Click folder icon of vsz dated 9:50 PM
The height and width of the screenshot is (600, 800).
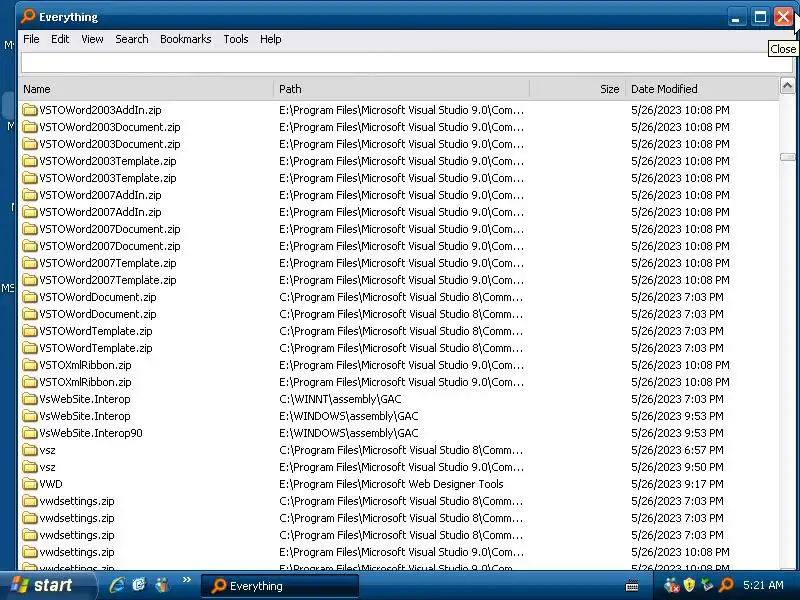[x=30, y=467]
